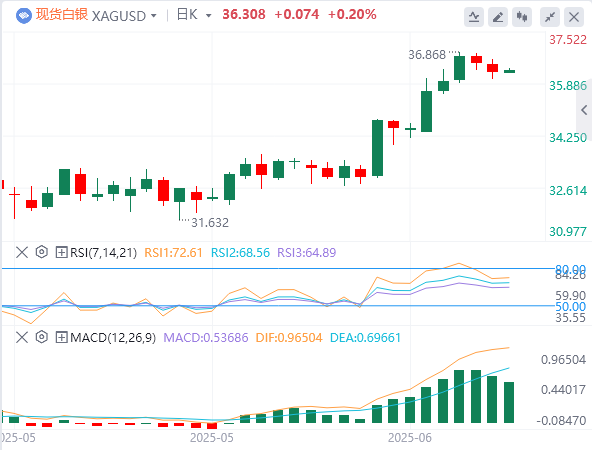Screen dimensions: 592x450
Task: Collapse the chart with the shrink arrows icon
Action: (550, 17)
